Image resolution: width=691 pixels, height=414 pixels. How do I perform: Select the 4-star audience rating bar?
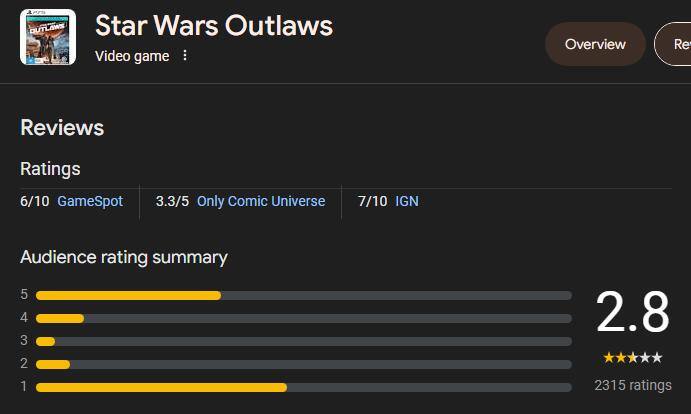click(x=303, y=318)
